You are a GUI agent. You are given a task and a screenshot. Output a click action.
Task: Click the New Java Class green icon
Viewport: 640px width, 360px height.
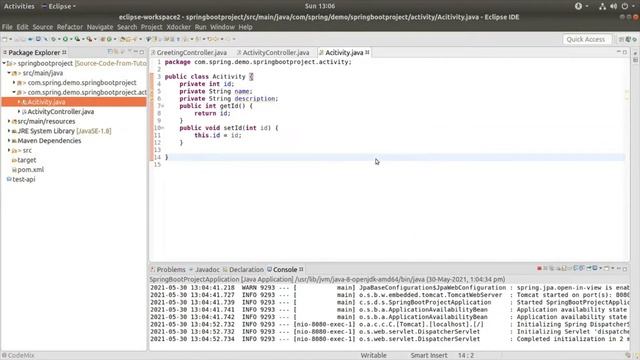[x=109, y=39]
